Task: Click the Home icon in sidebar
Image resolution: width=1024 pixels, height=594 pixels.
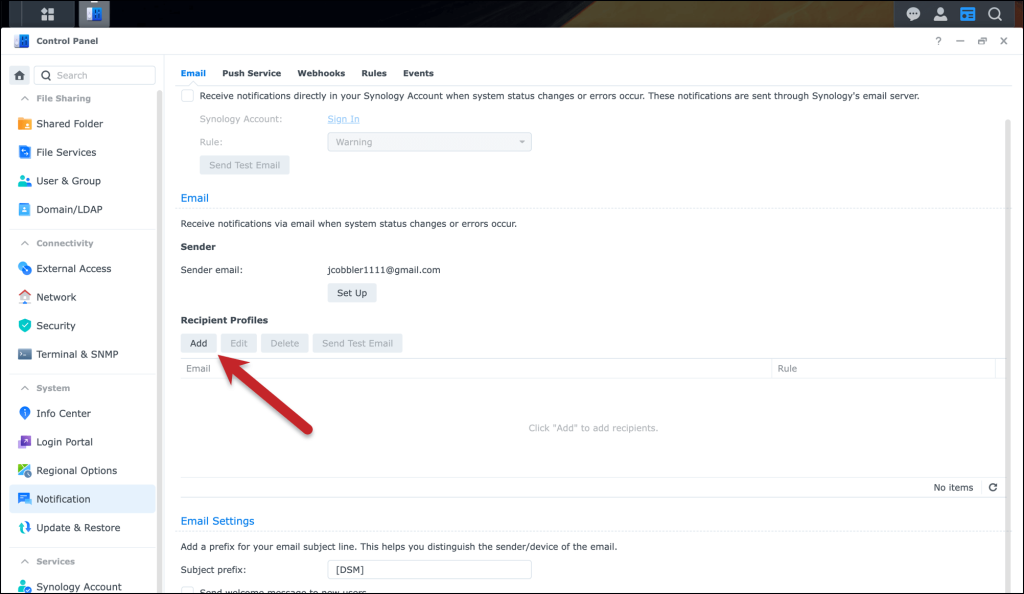Action: 19,75
